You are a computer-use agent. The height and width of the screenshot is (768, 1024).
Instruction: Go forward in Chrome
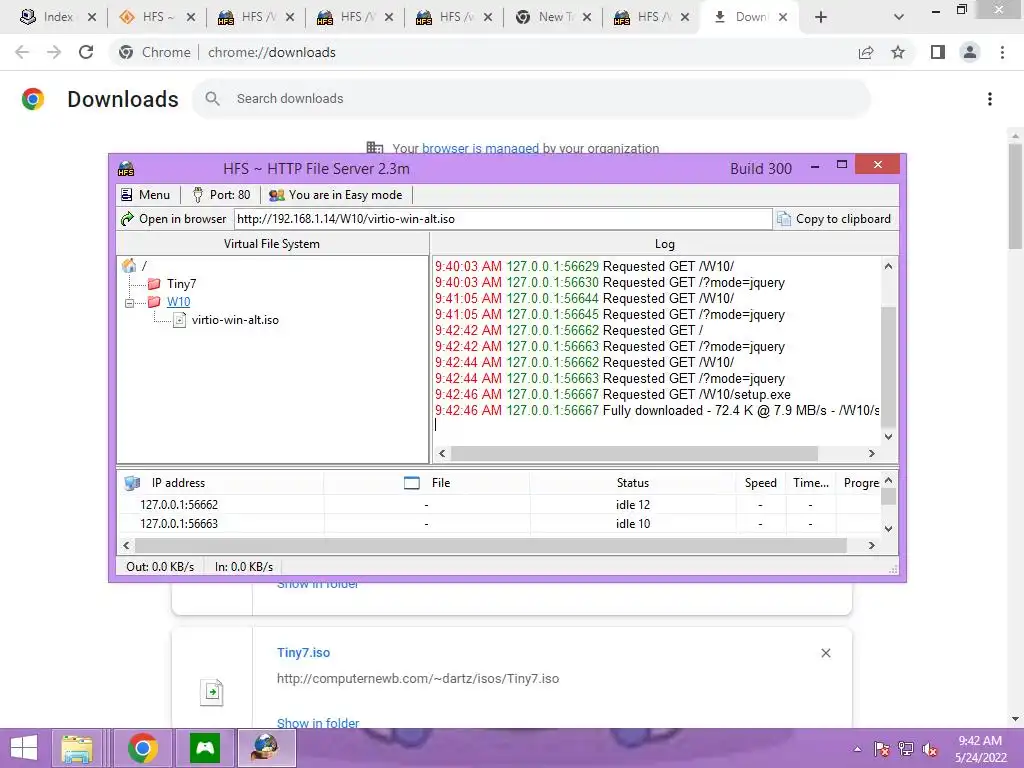[54, 52]
